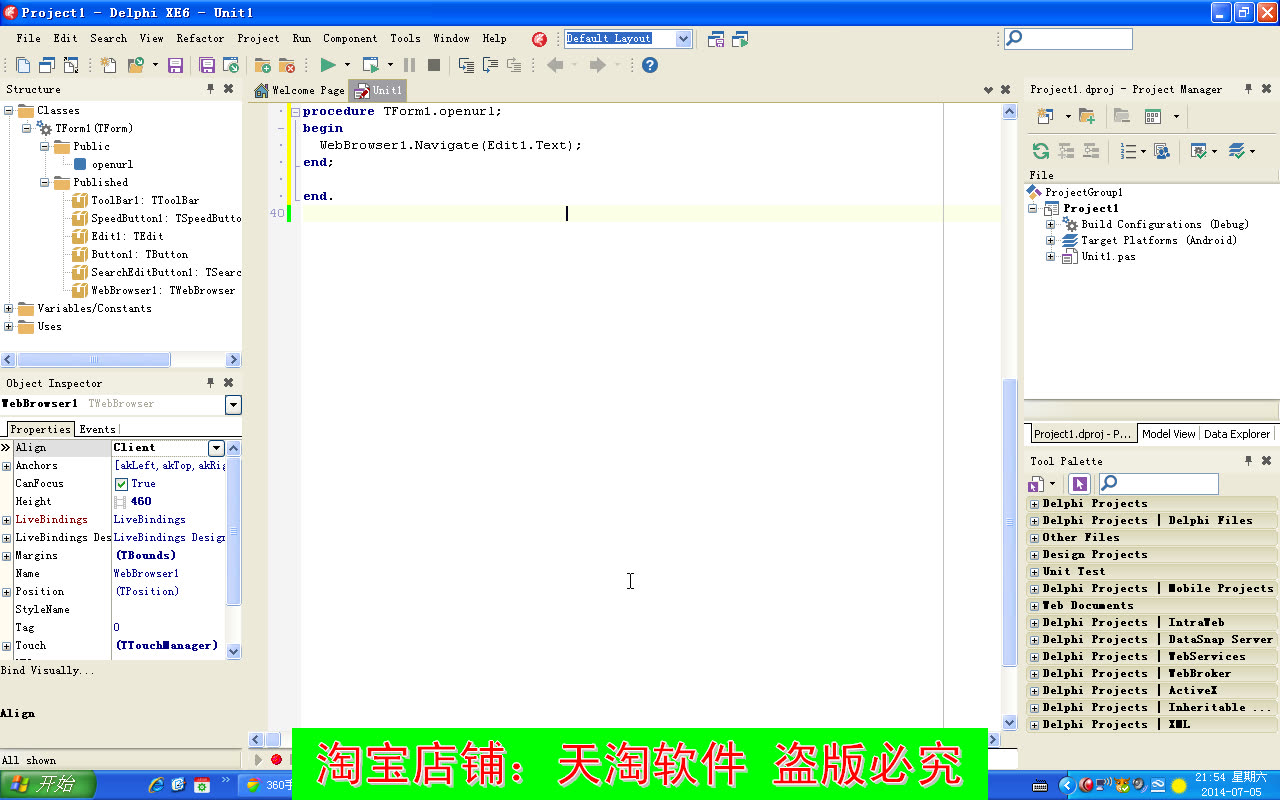Pin the Structure panel

click(x=210, y=89)
